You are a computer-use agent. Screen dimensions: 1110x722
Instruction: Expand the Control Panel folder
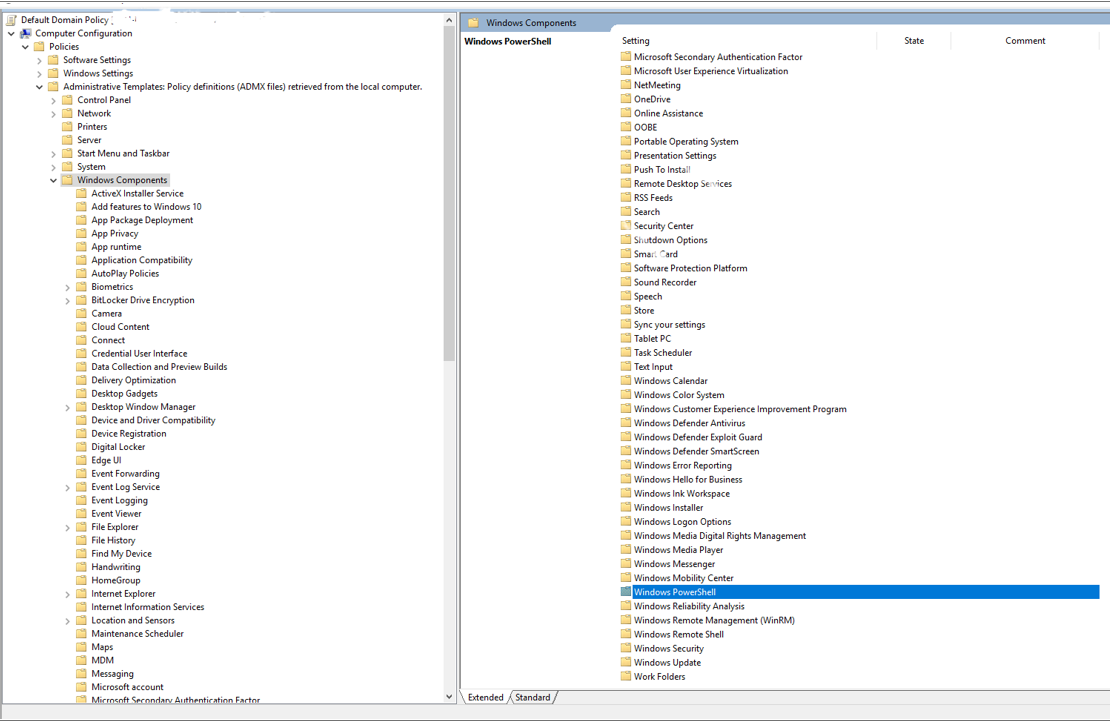click(x=54, y=101)
